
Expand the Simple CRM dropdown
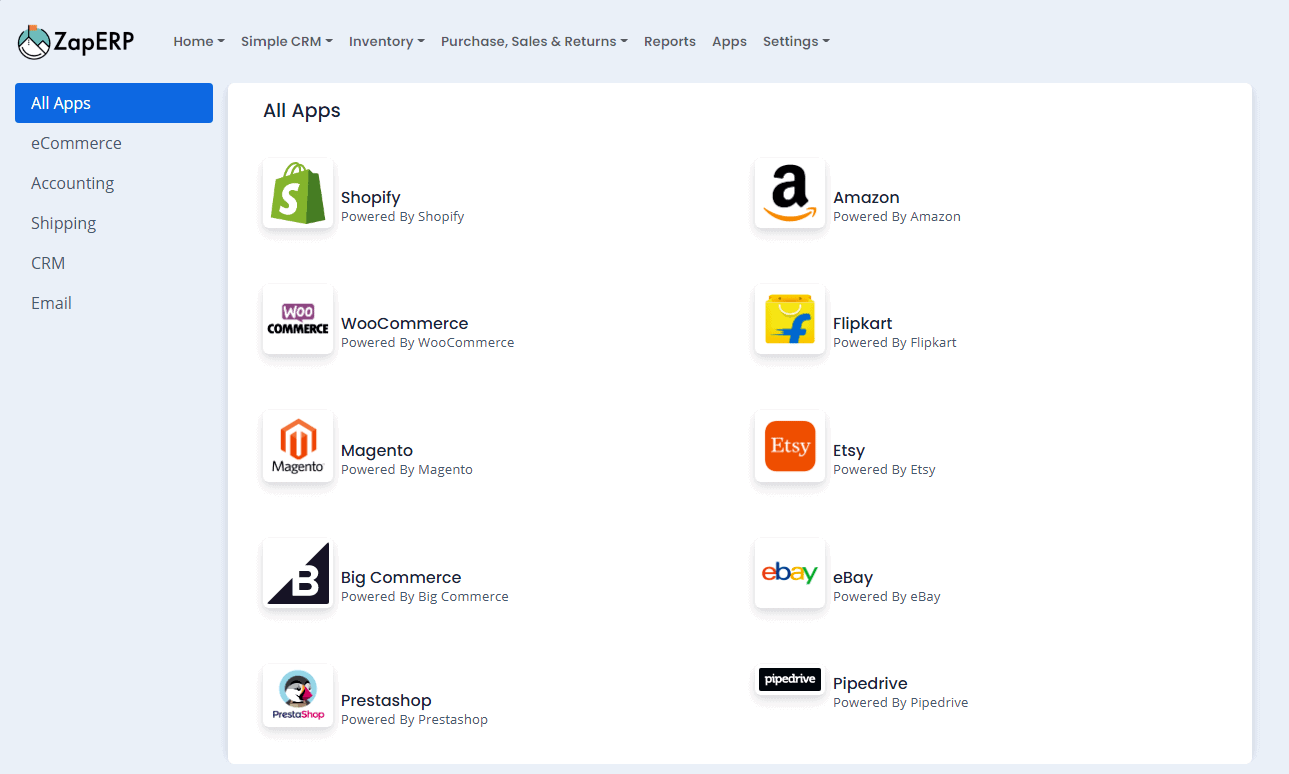(287, 41)
